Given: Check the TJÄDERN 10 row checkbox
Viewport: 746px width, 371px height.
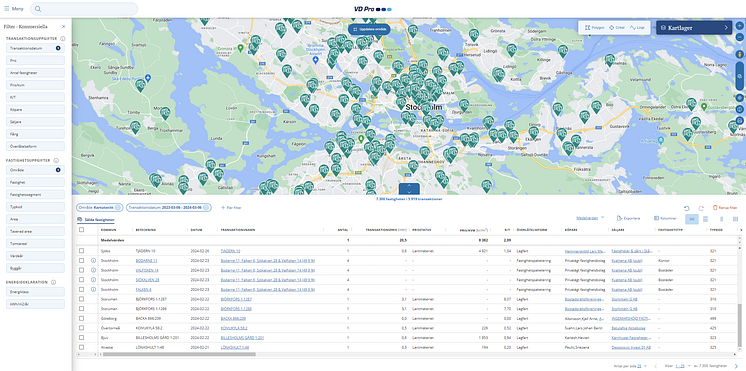Looking at the screenshot, I should (x=81, y=251).
